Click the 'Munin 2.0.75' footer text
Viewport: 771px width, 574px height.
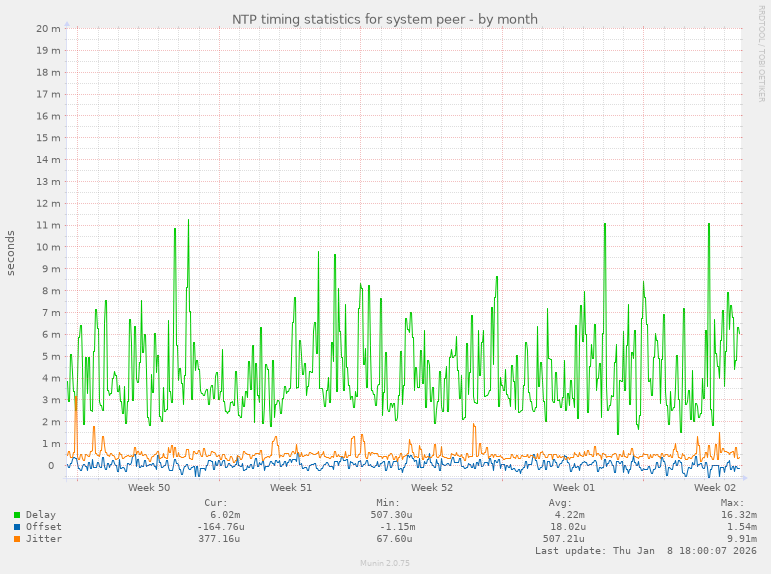point(385,563)
